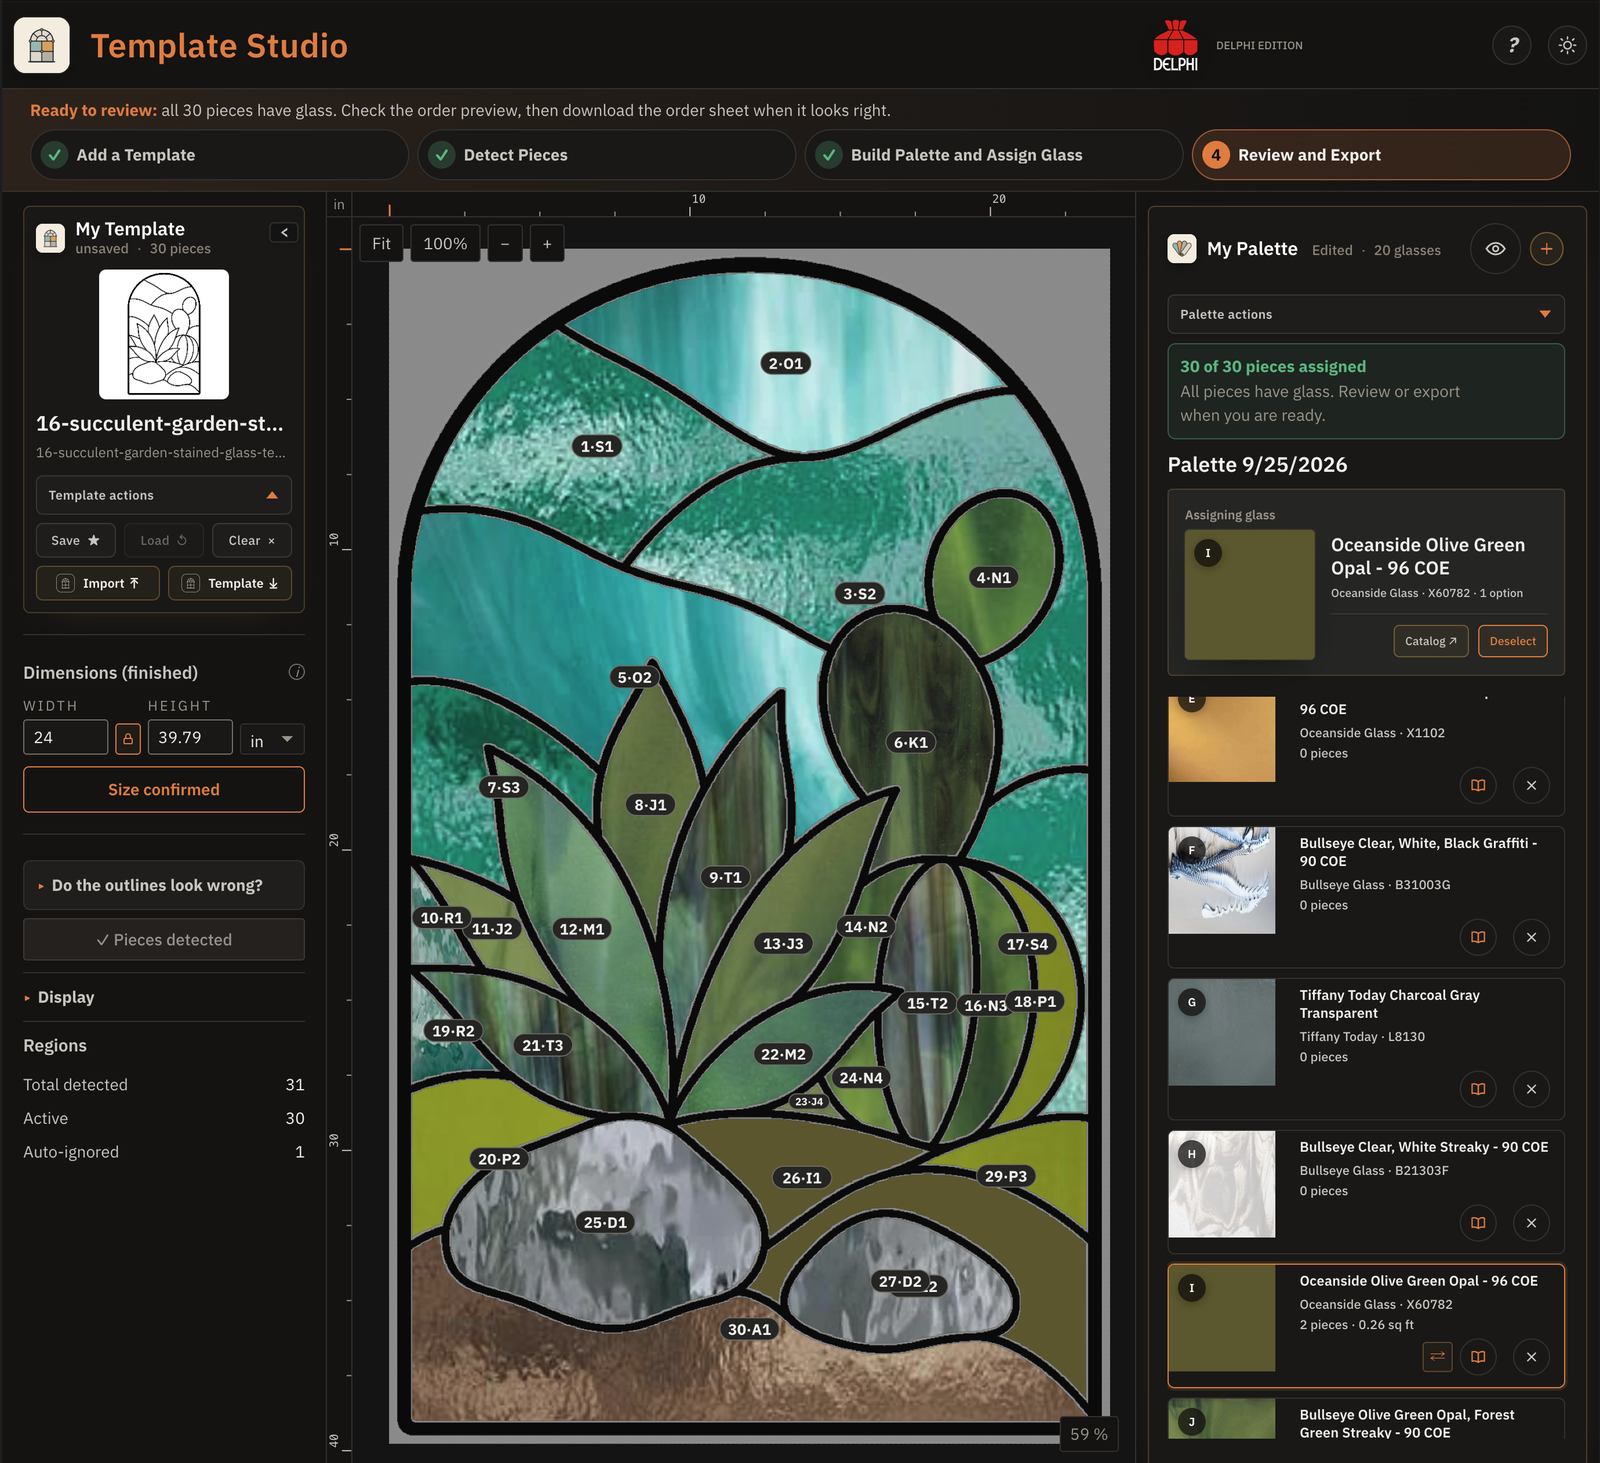The image size is (1600, 1463).
Task: Click the Width input field
Action: pos(66,738)
